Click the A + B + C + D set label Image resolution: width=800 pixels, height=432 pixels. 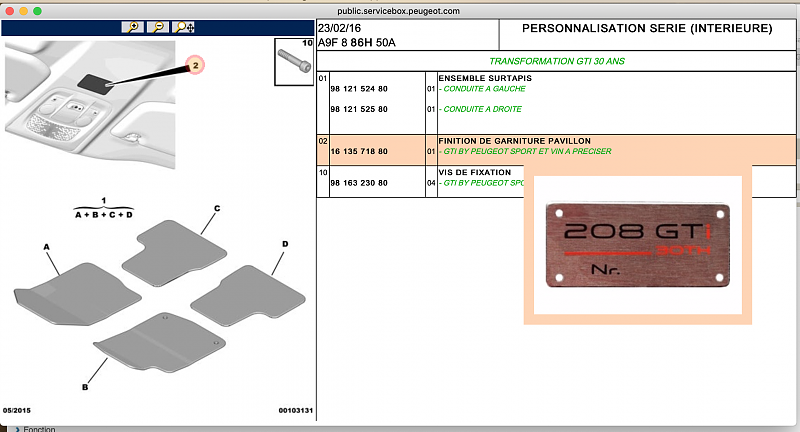pyautogui.click(x=104, y=215)
